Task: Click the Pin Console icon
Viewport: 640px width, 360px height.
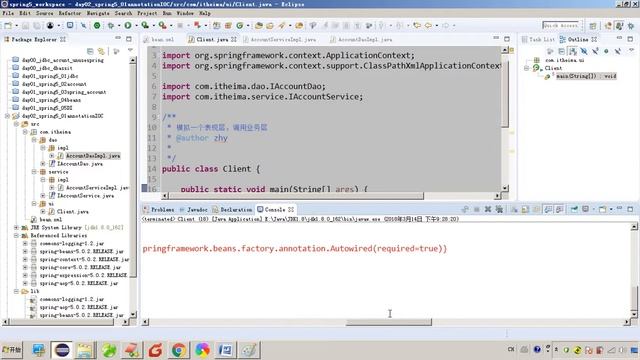Action: click(574, 209)
